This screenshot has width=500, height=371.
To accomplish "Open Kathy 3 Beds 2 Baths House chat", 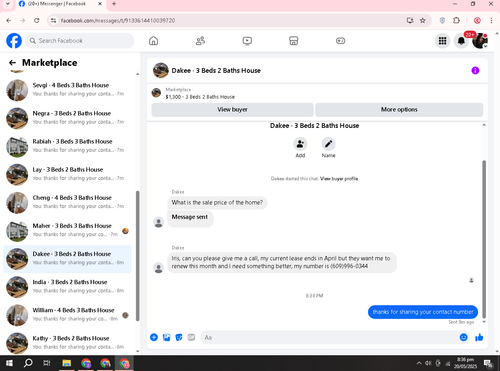I will 67,343.
